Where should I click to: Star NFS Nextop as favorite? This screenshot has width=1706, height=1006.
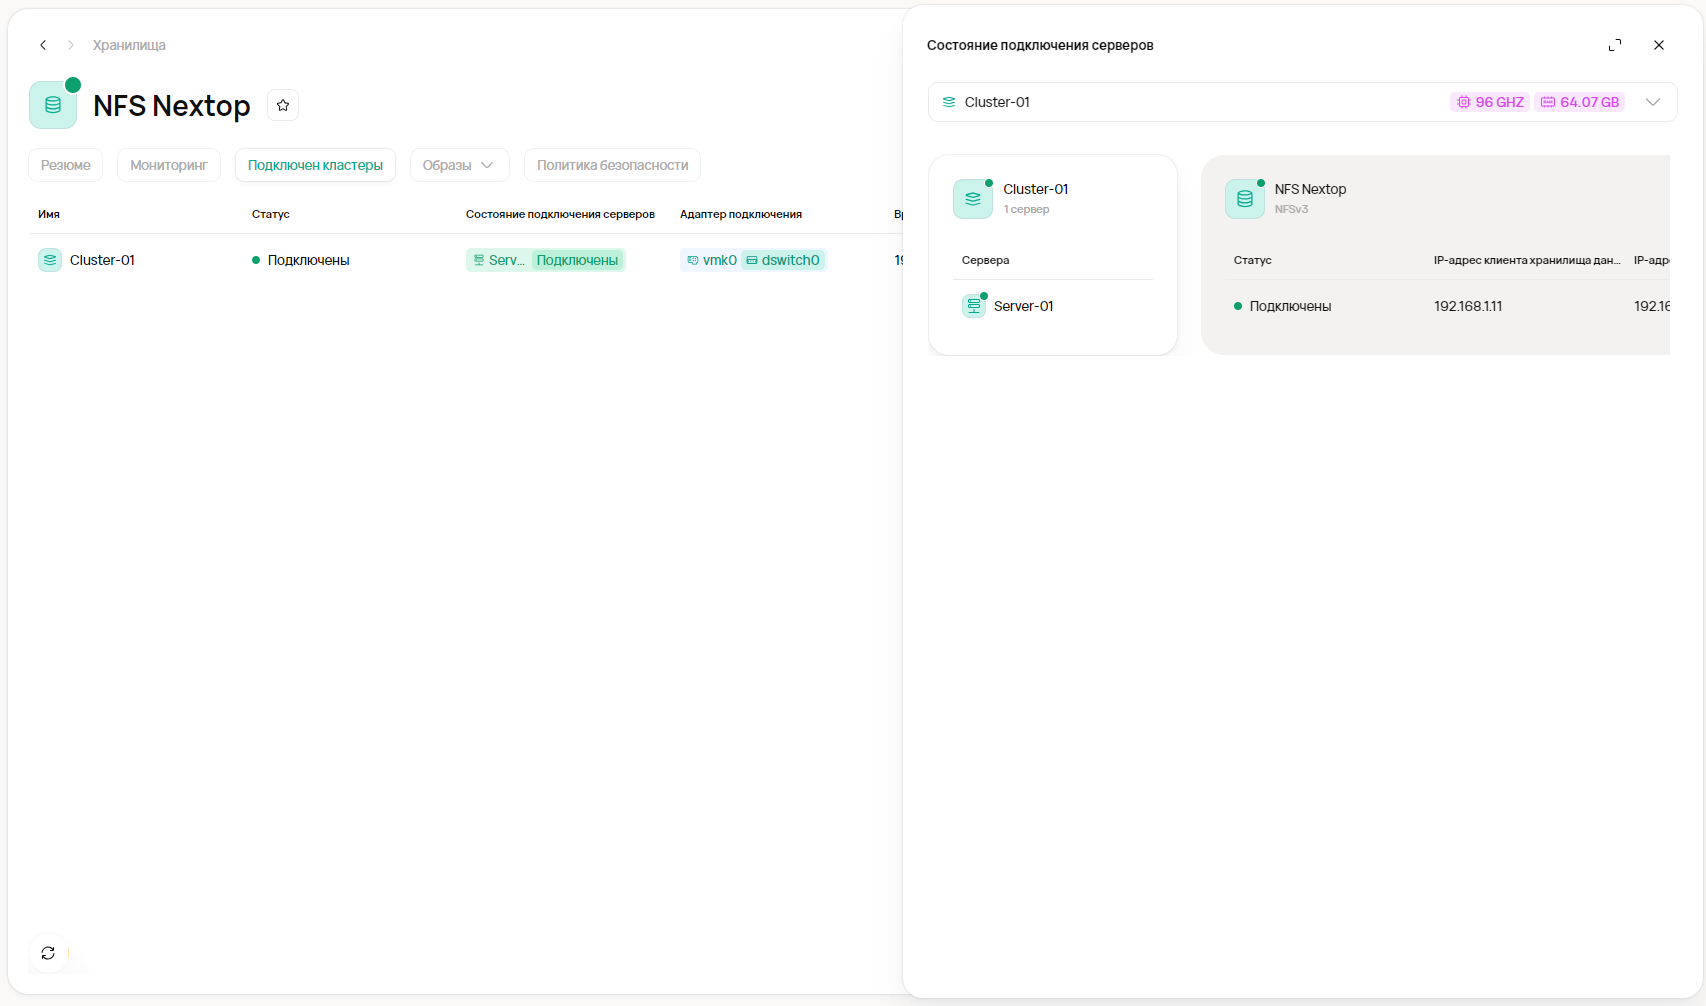(x=283, y=105)
